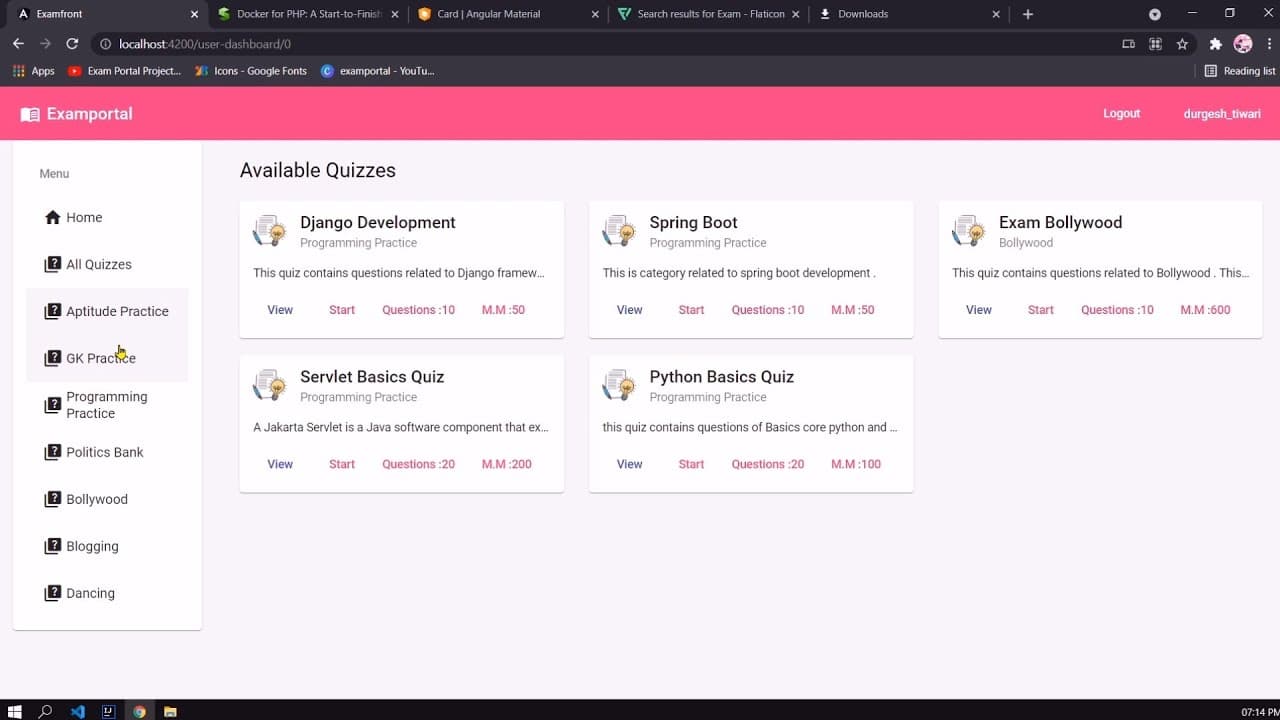This screenshot has height=720, width=1280.
Task: Click M.M :100 on Python Basics card
Action: coord(856,464)
